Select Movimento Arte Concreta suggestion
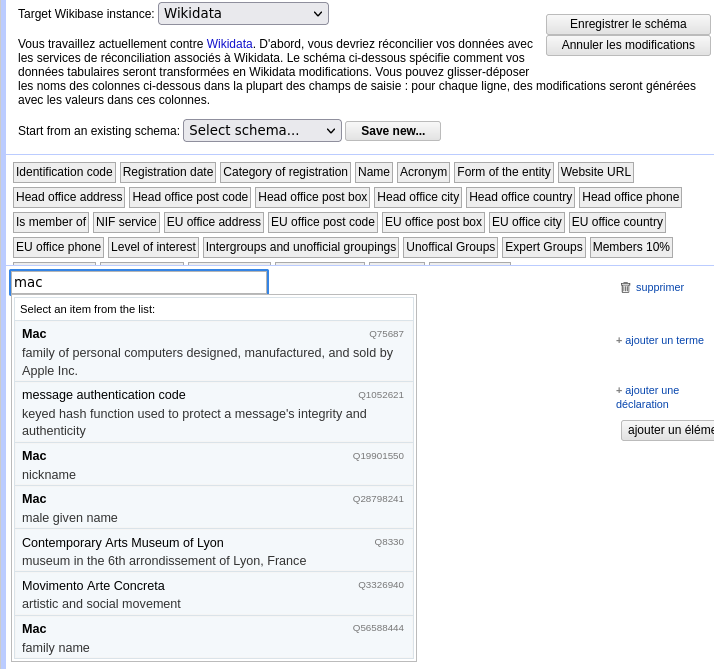 click(214, 594)
